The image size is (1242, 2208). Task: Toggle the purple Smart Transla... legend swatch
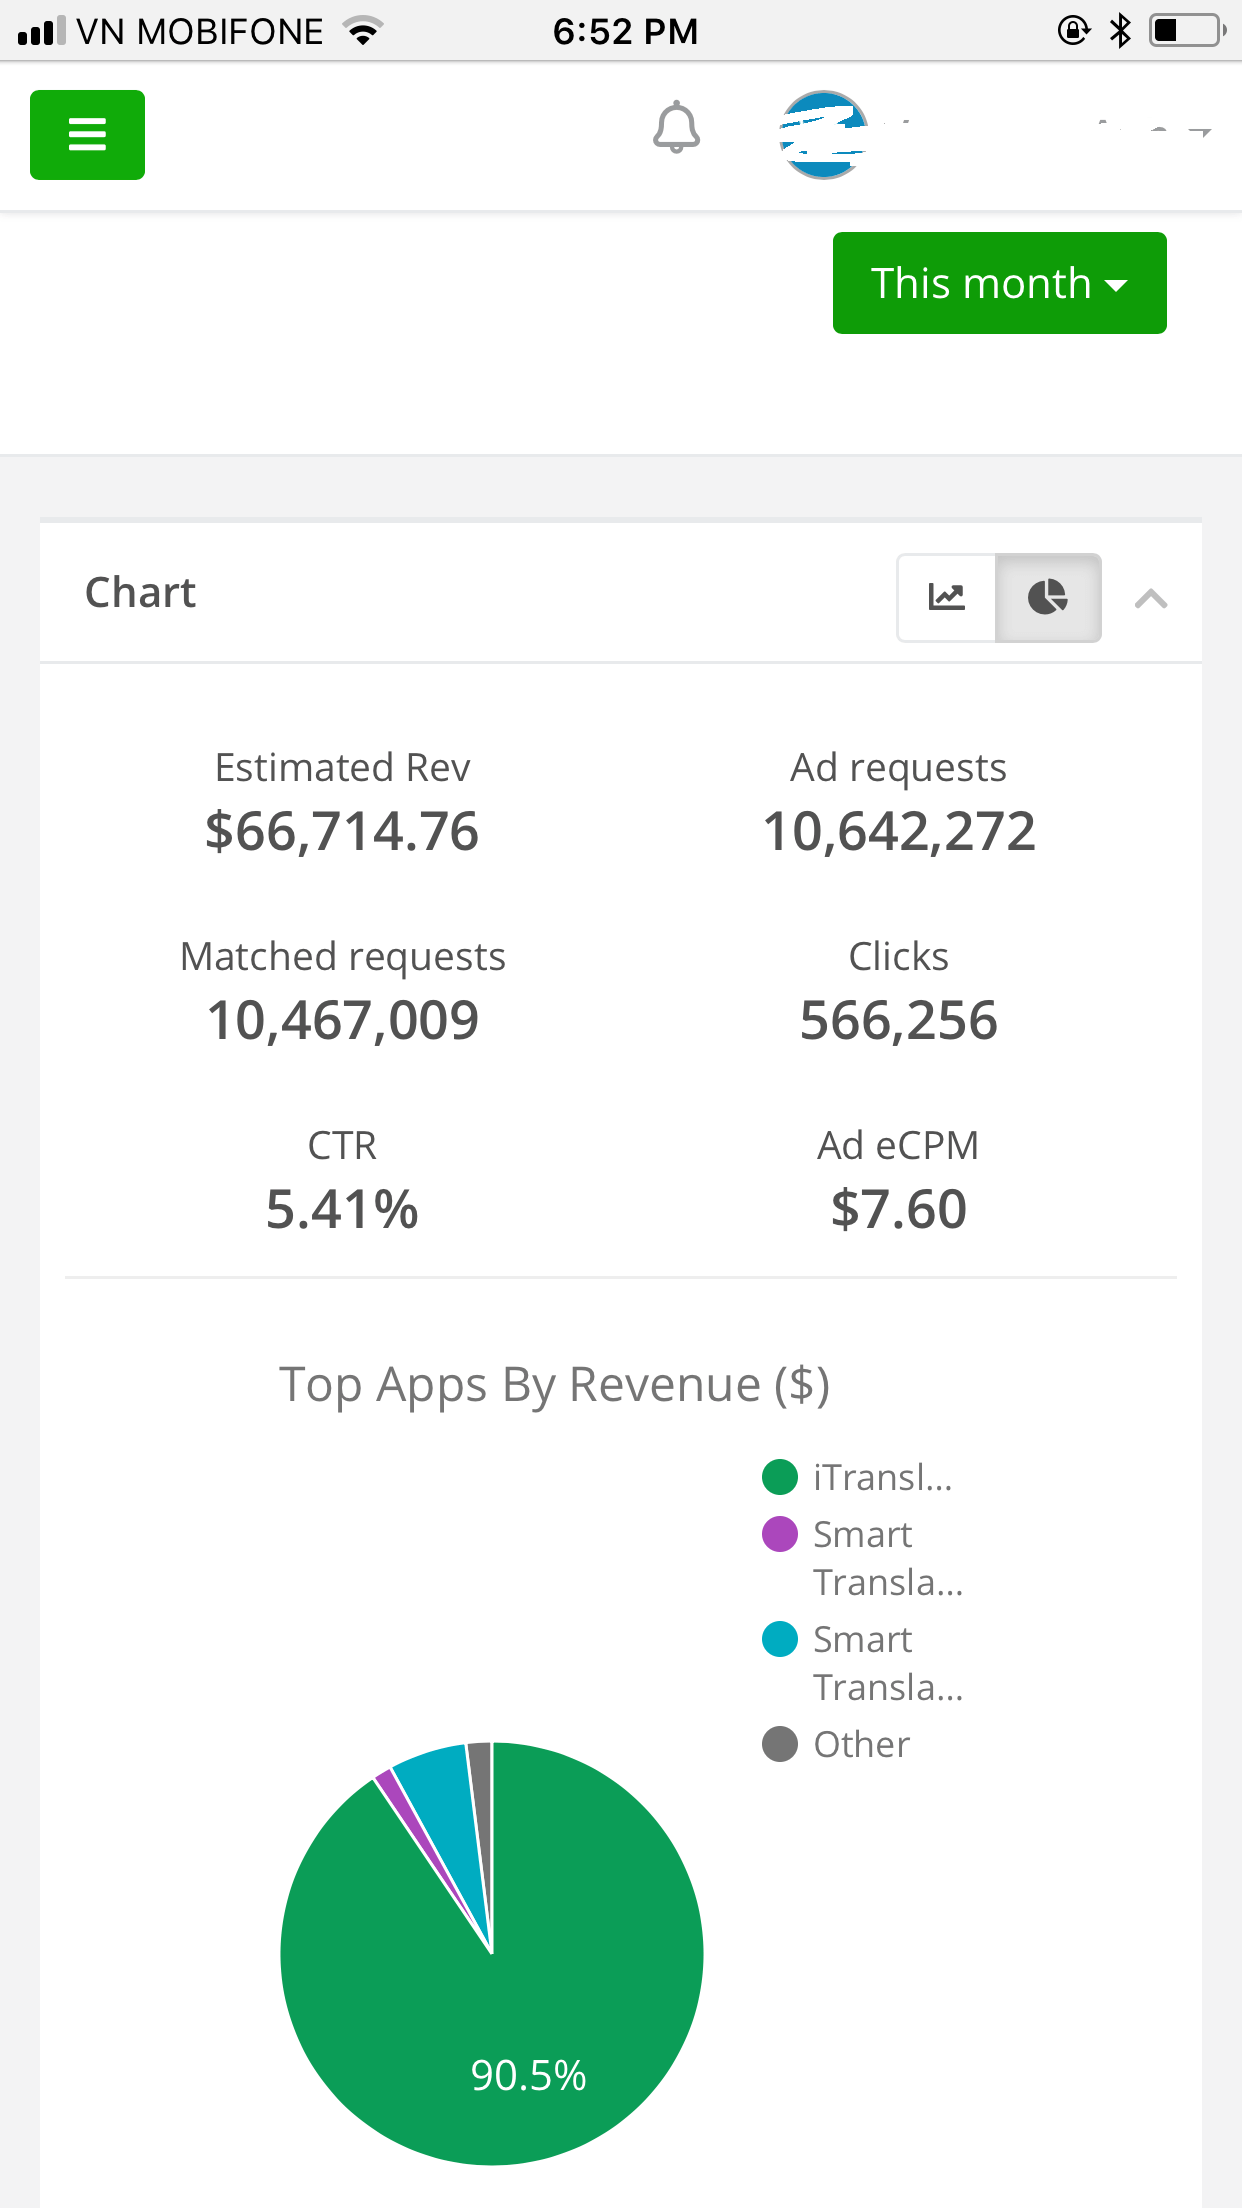780,1533
